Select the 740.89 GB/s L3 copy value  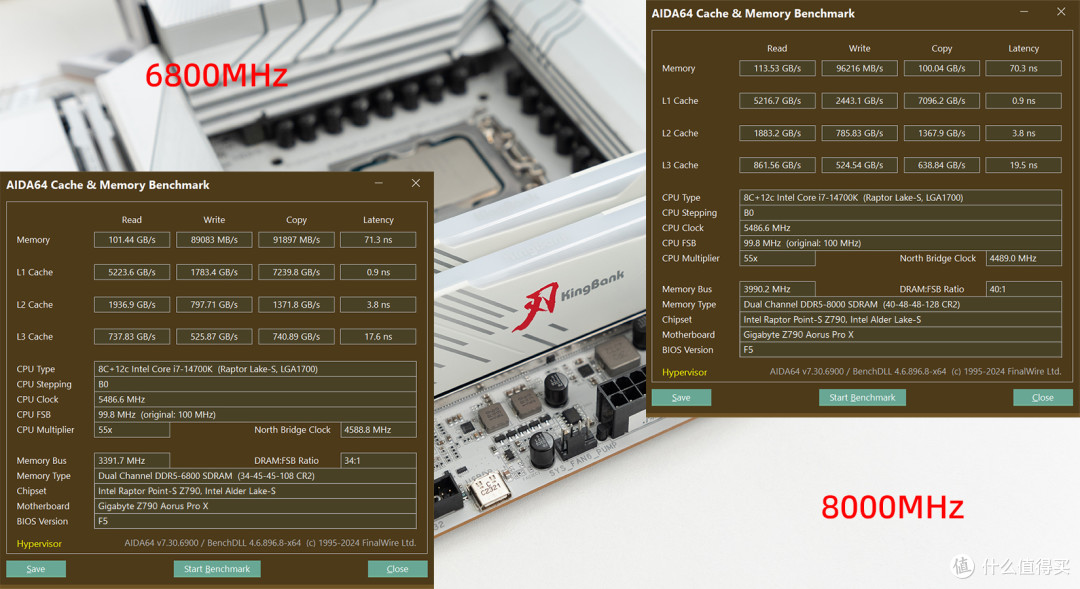296,337
